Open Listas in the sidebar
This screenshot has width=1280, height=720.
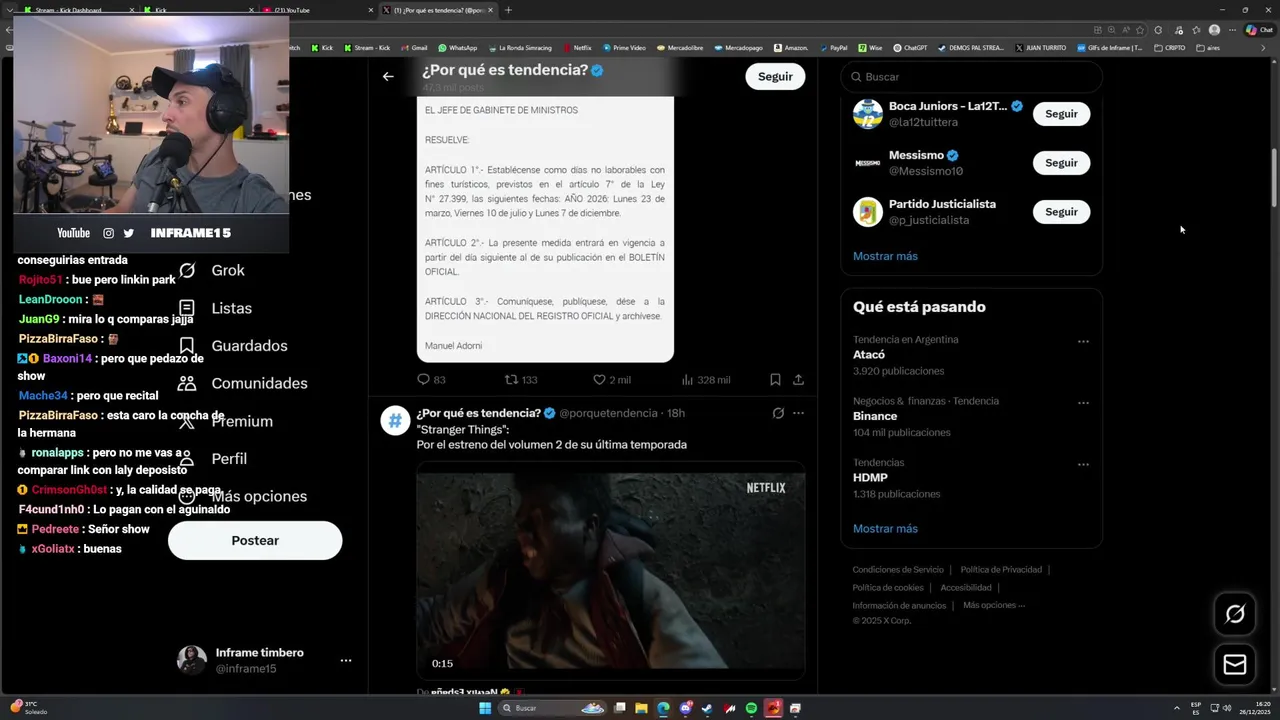tap(215, 308)
